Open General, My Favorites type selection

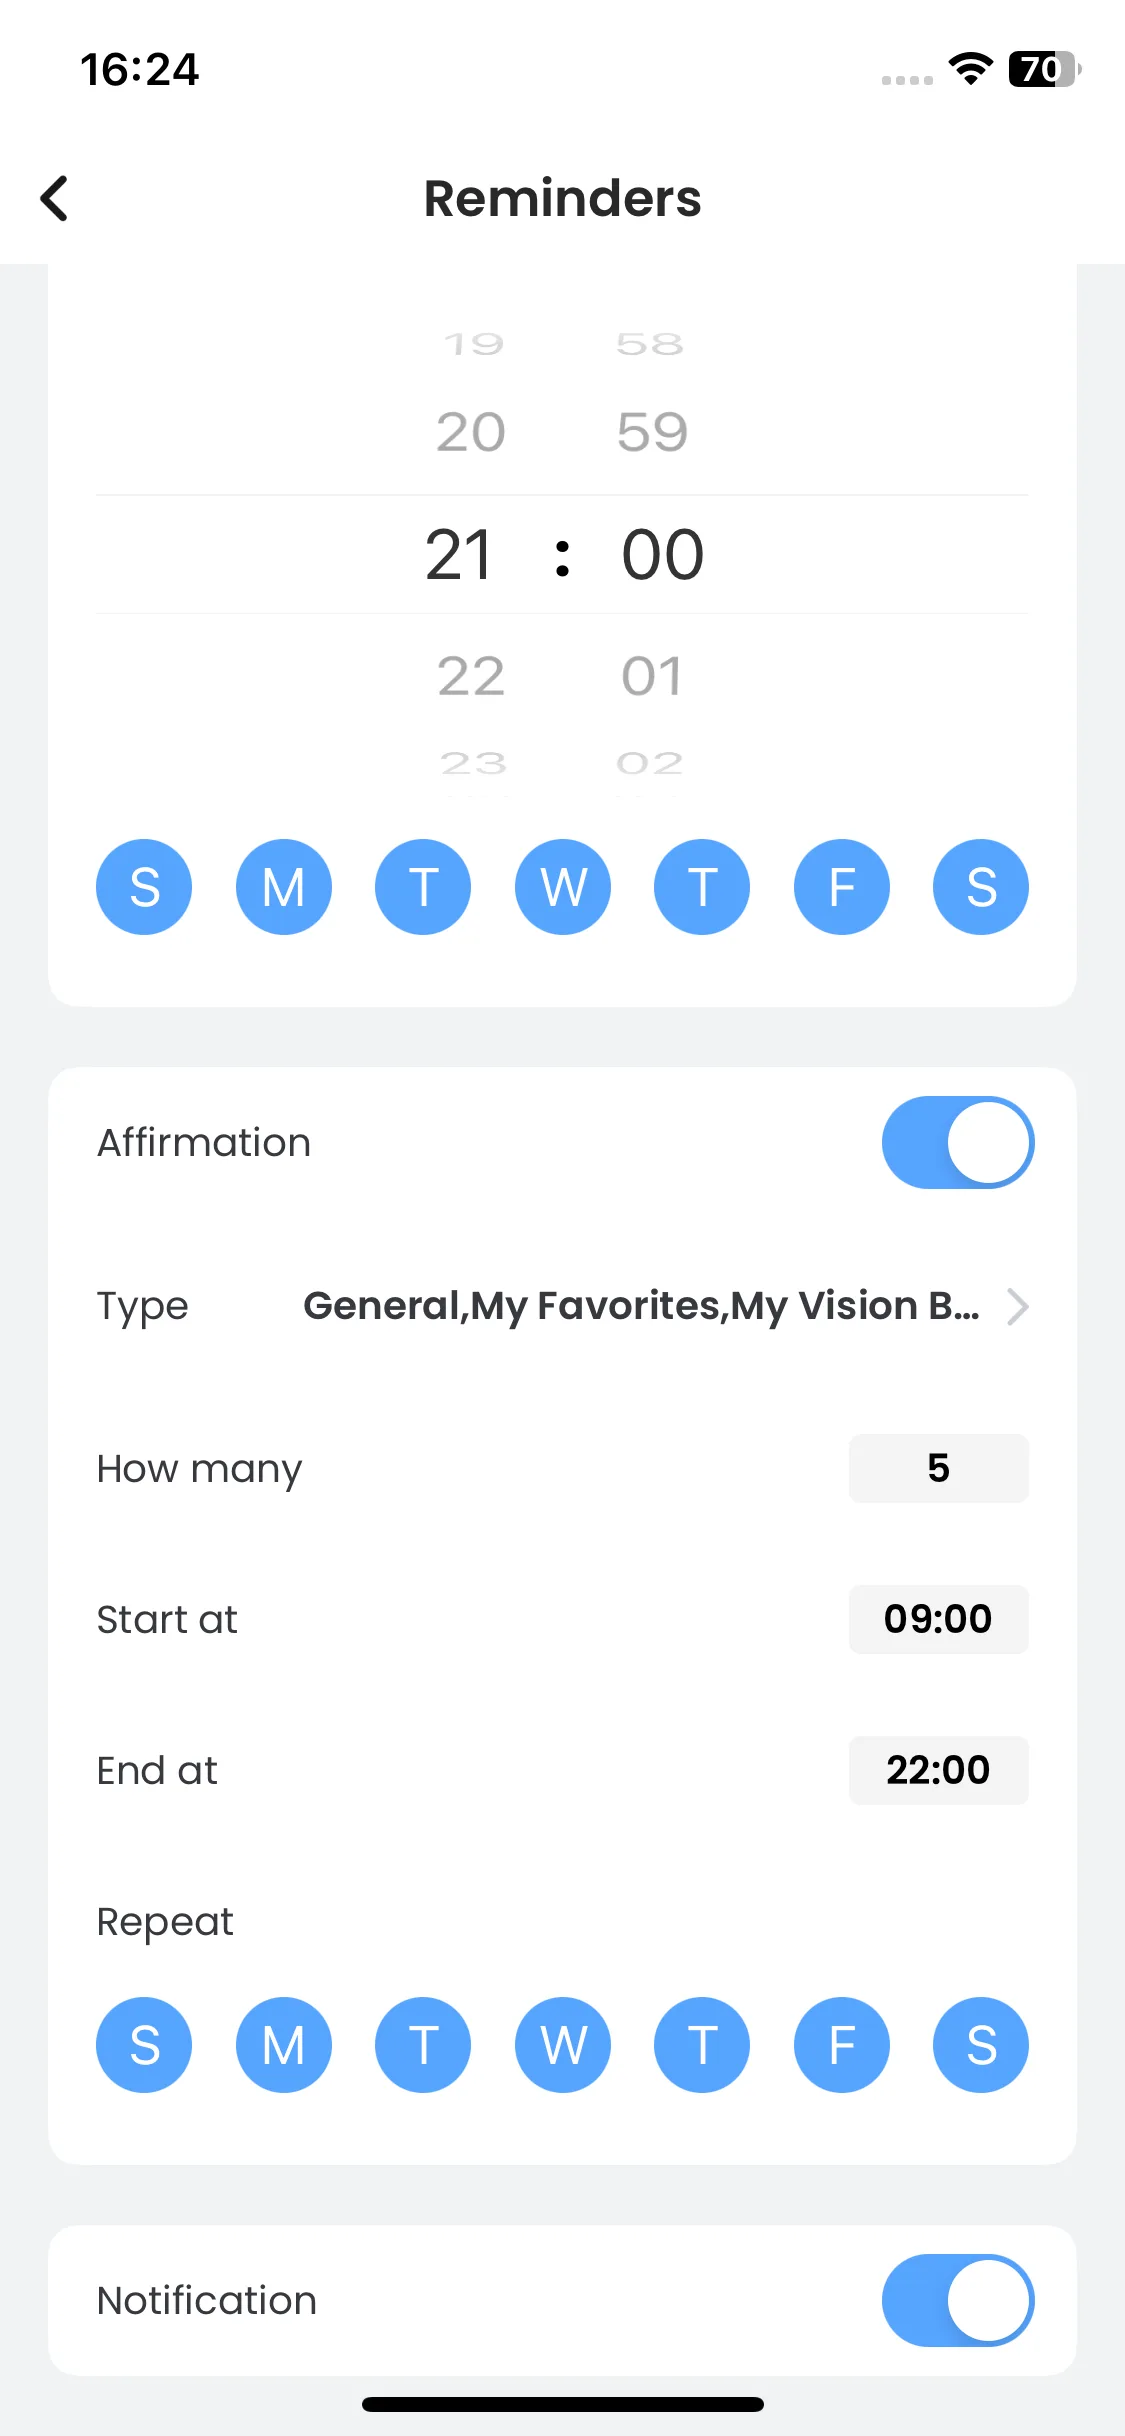(x=640, y=1306)
